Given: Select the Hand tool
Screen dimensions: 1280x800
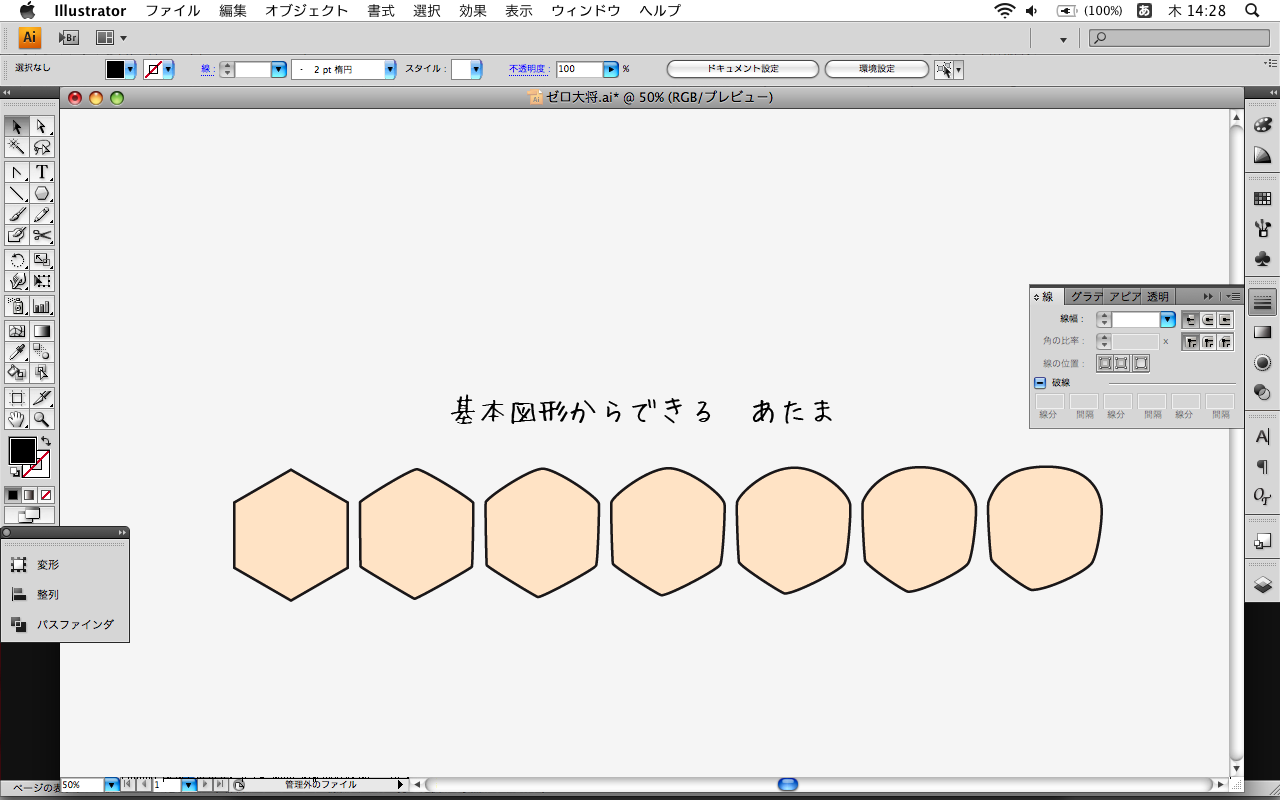Looking at the screenshot, I should point(17,419).
